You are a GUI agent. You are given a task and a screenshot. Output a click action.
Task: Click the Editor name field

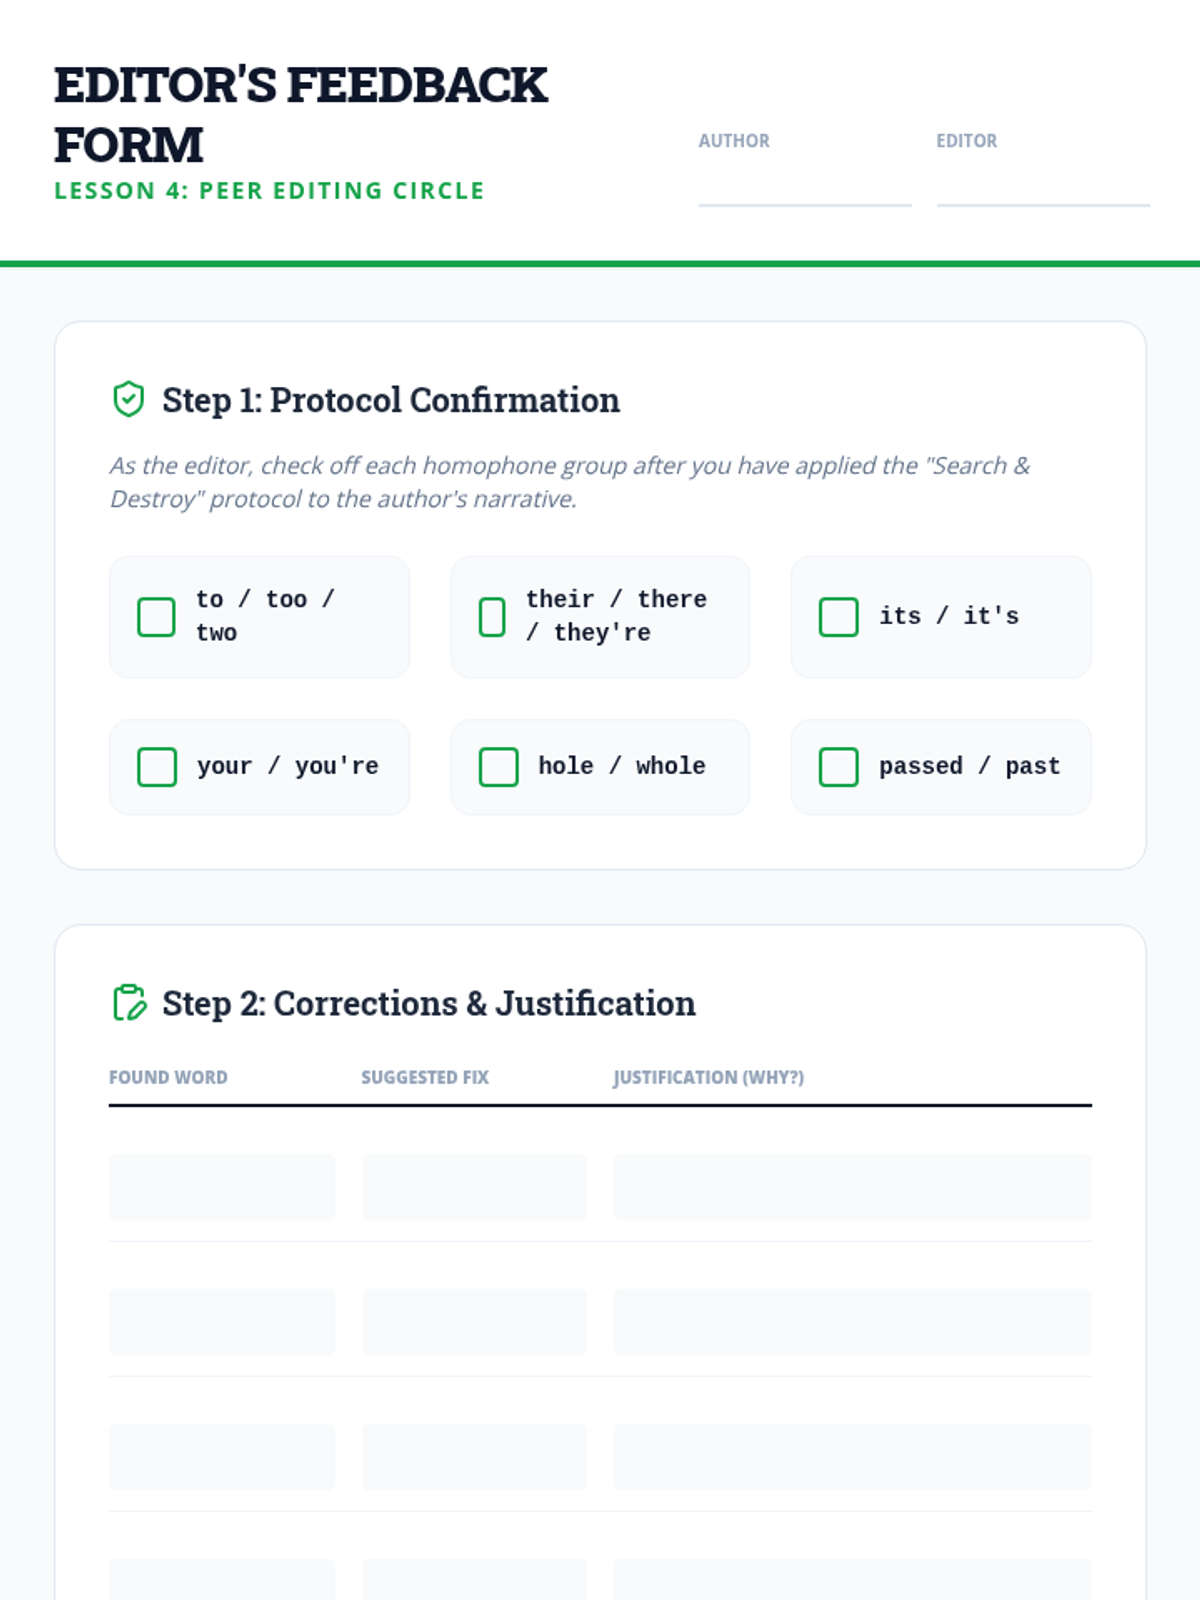click(1042, 185)
